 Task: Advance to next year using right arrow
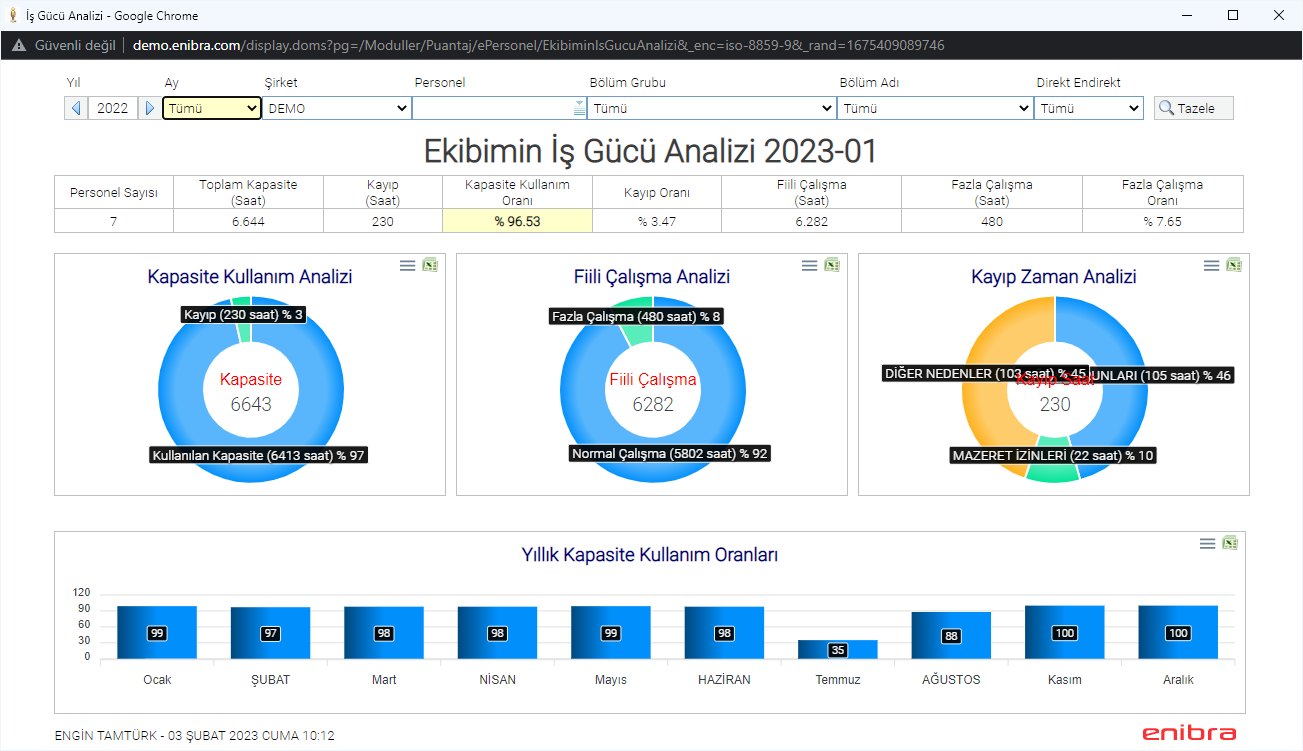(x=149, y=108)
